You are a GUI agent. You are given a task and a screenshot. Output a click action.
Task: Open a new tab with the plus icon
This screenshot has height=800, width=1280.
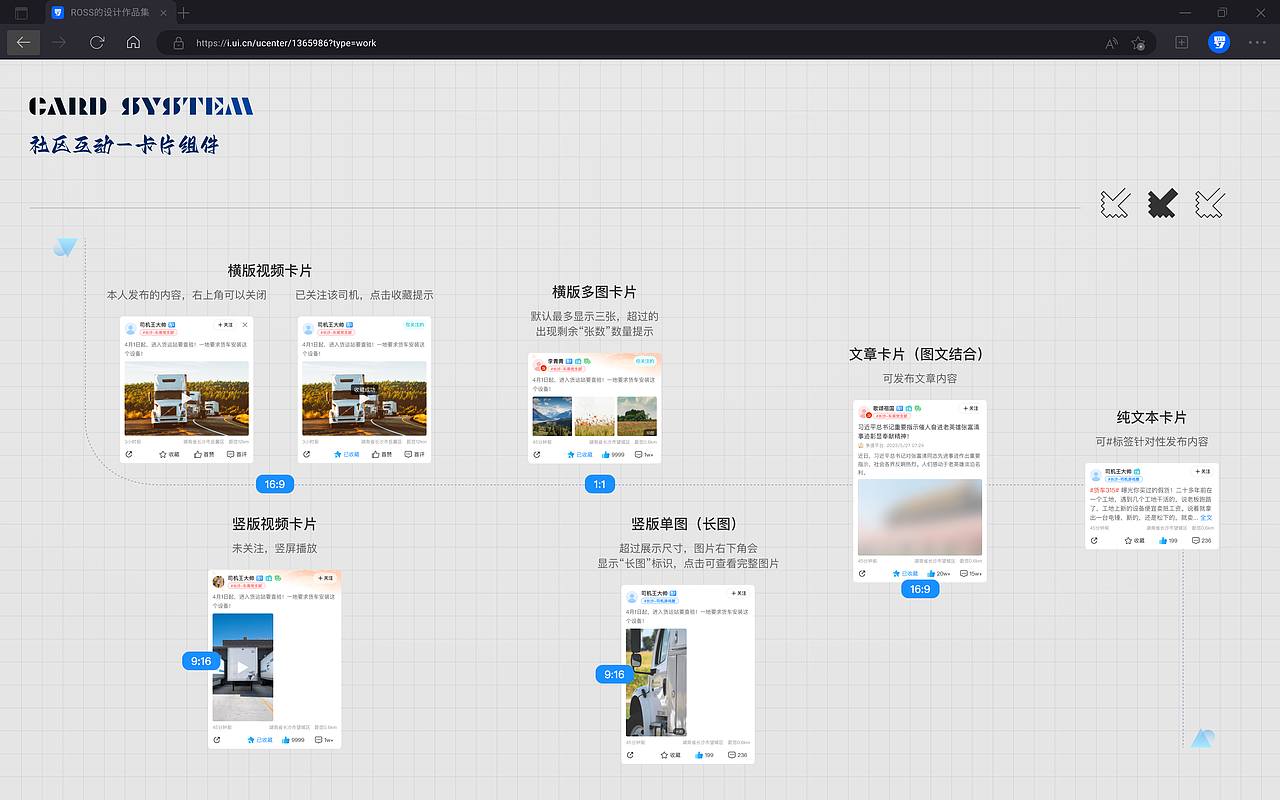click(184, 13)
